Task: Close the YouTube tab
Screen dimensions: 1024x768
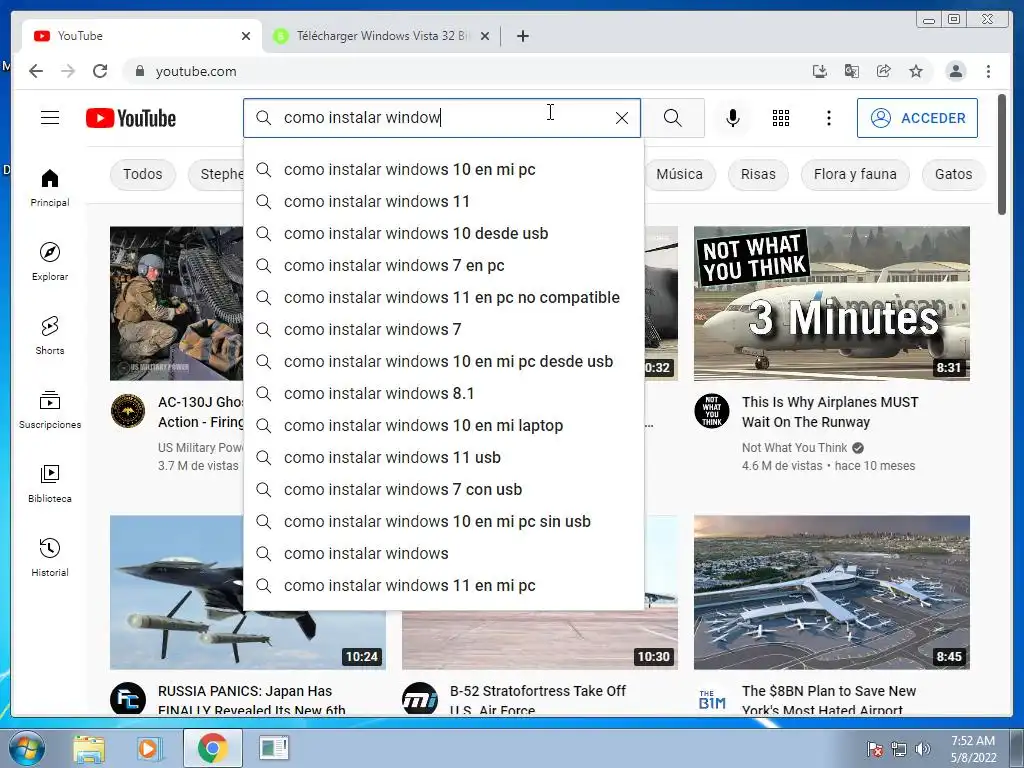Action: tap(246, 36)
